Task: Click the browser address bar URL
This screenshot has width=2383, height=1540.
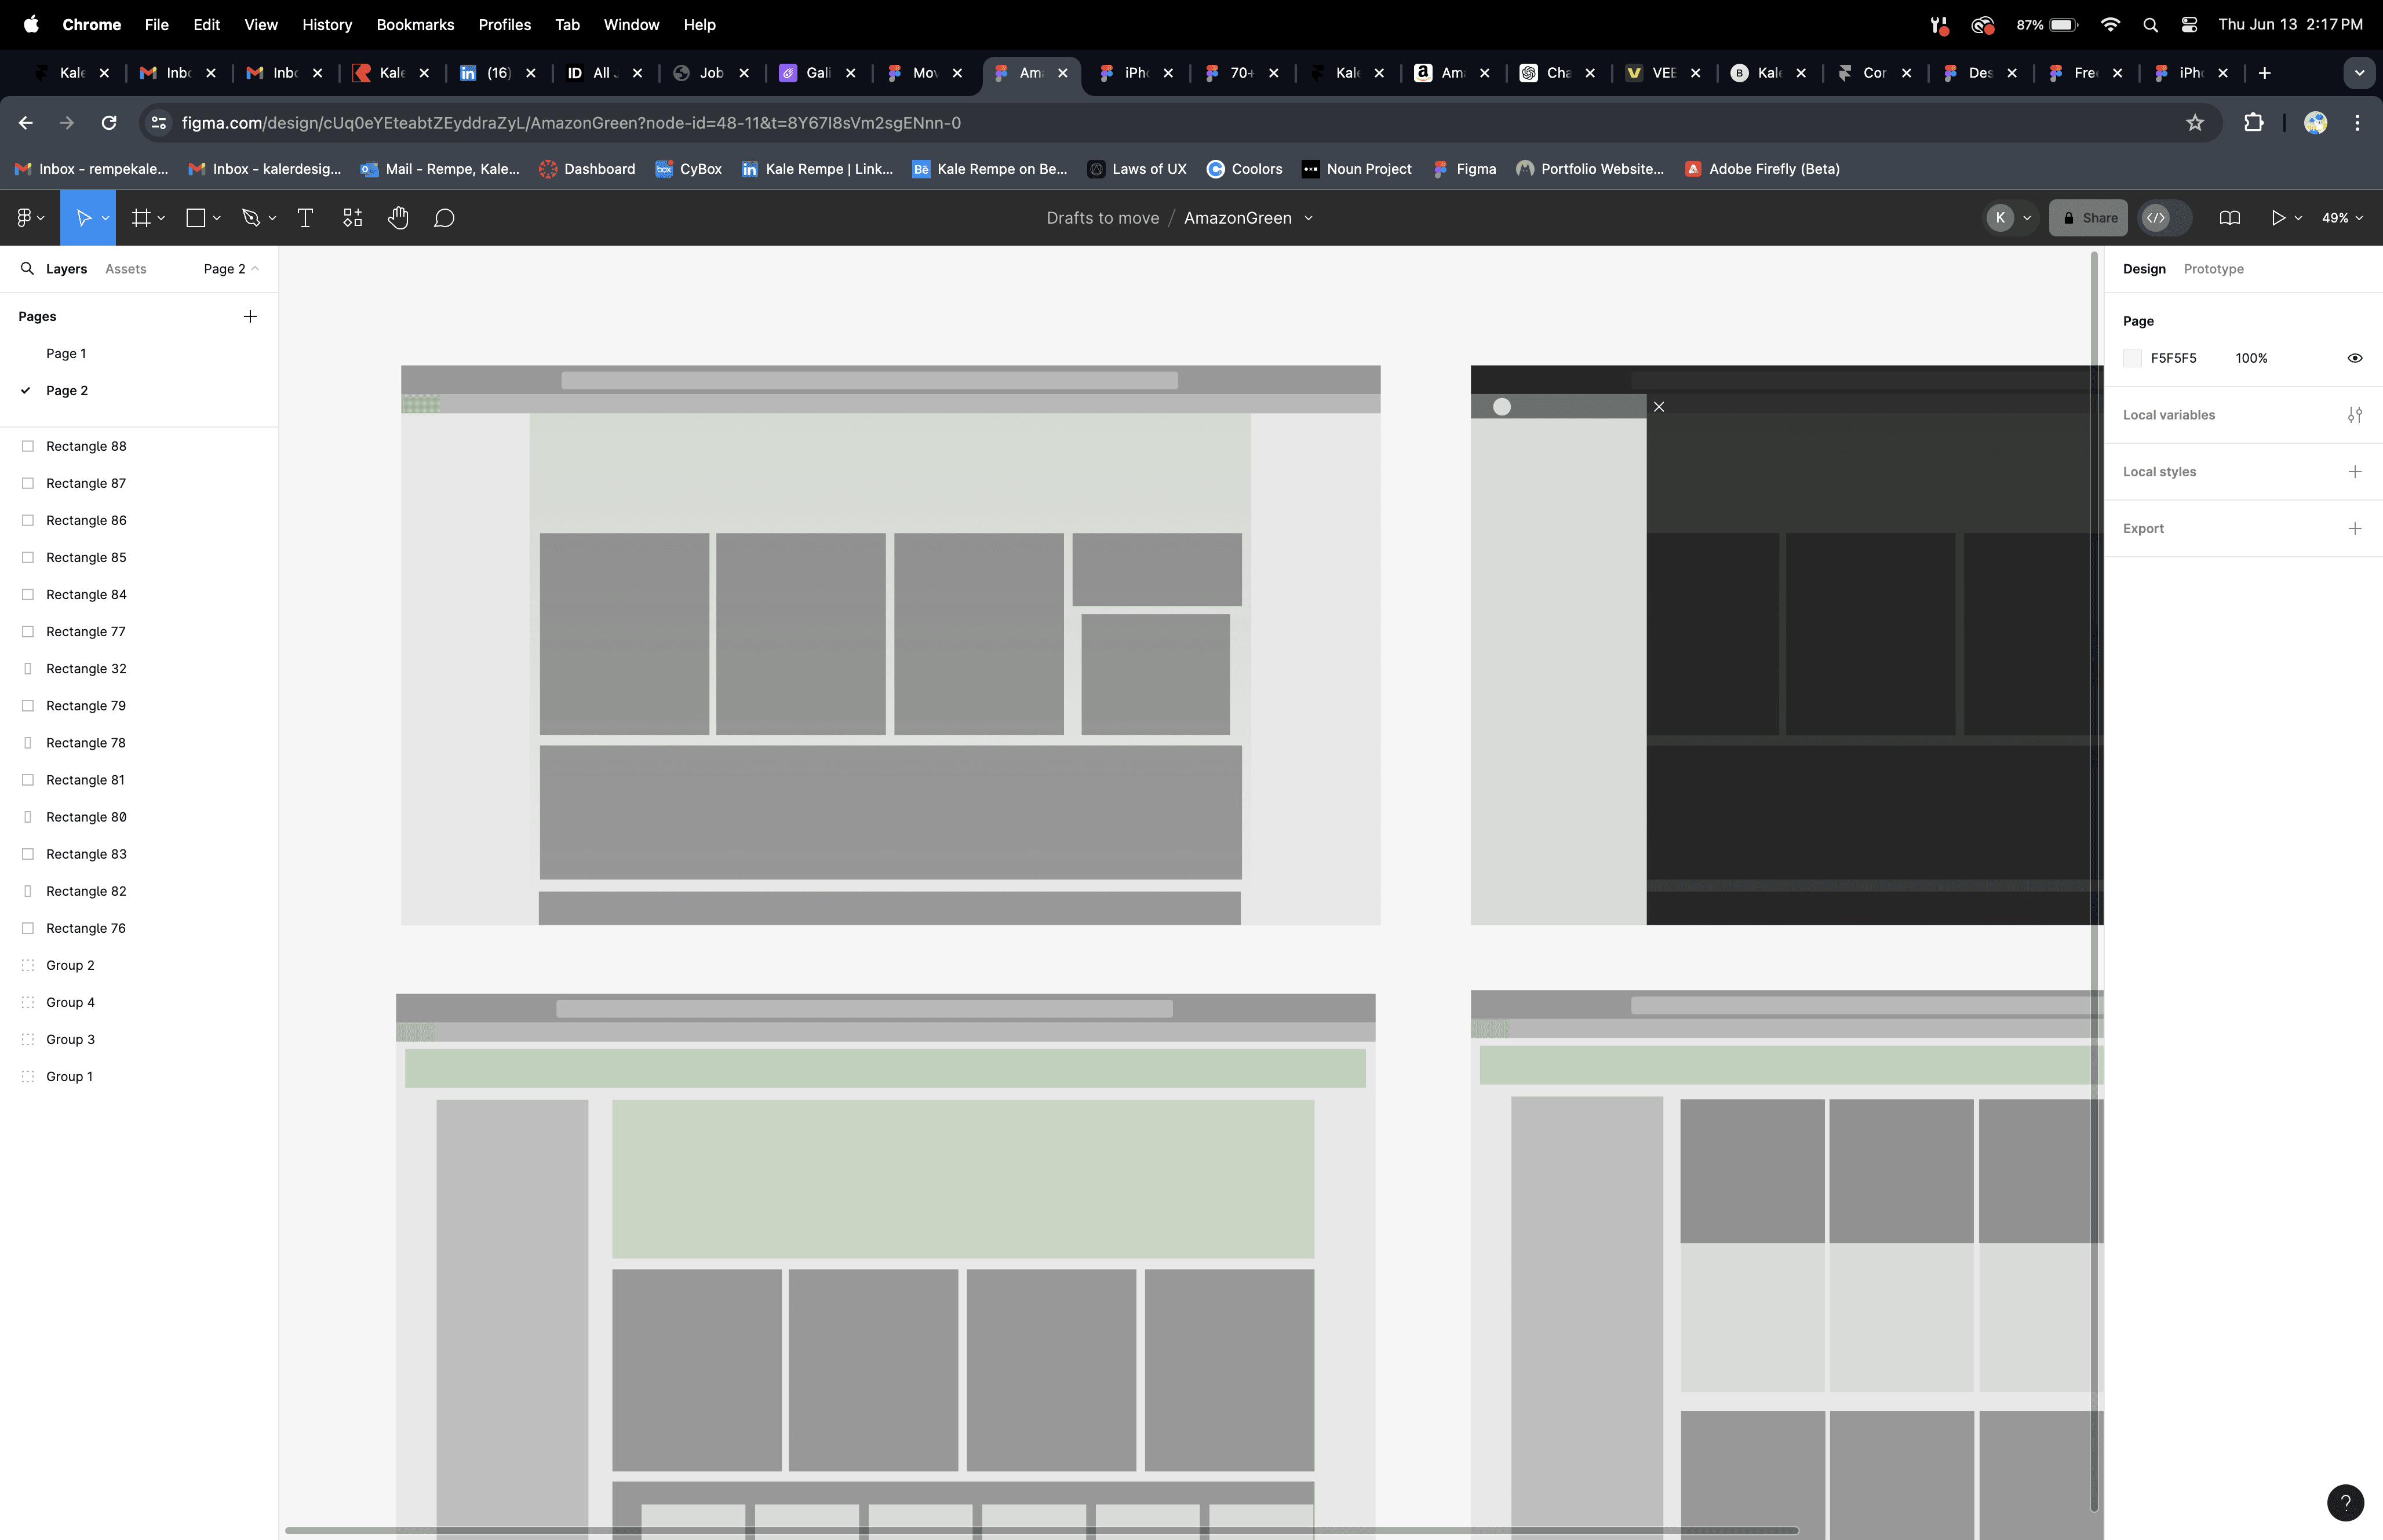Action: (571, 123)
